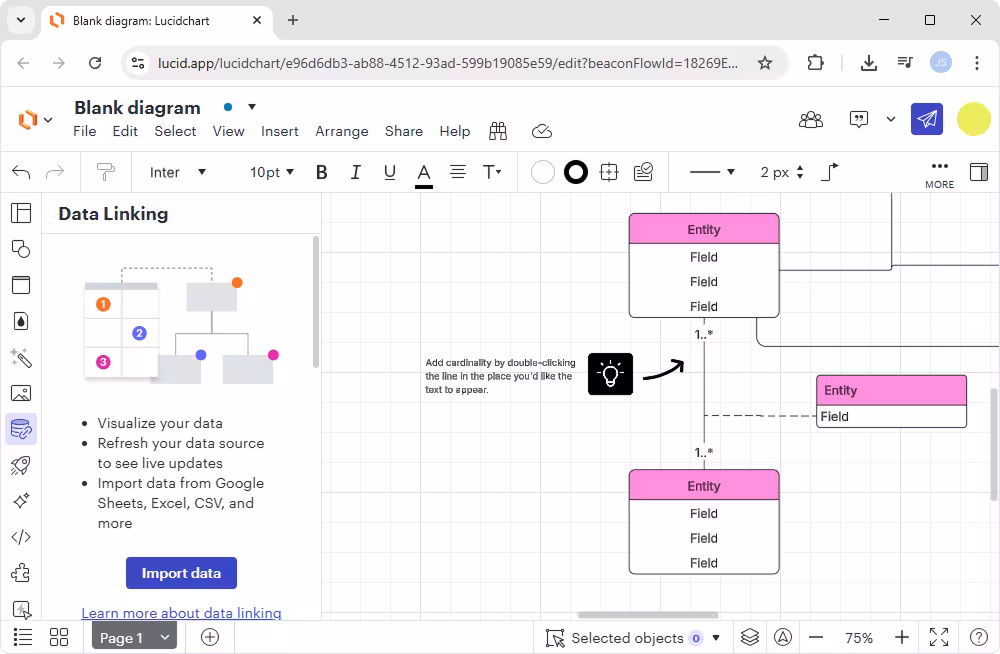Open the Arrange menu
Screen dimensions: 1000x654
tap(342, 131)
